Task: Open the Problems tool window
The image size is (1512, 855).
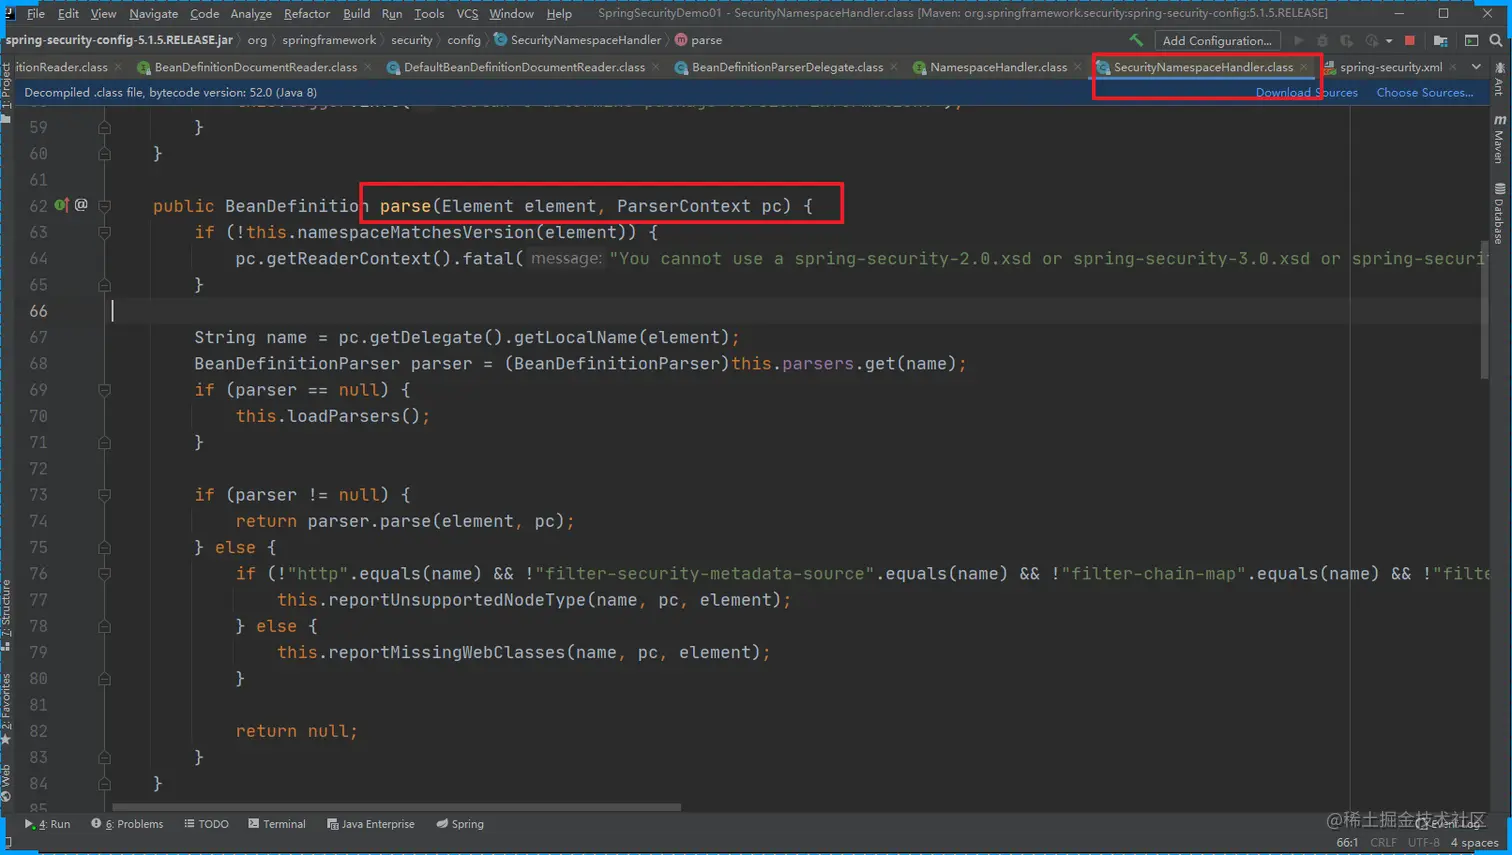Action: [127, 824]
